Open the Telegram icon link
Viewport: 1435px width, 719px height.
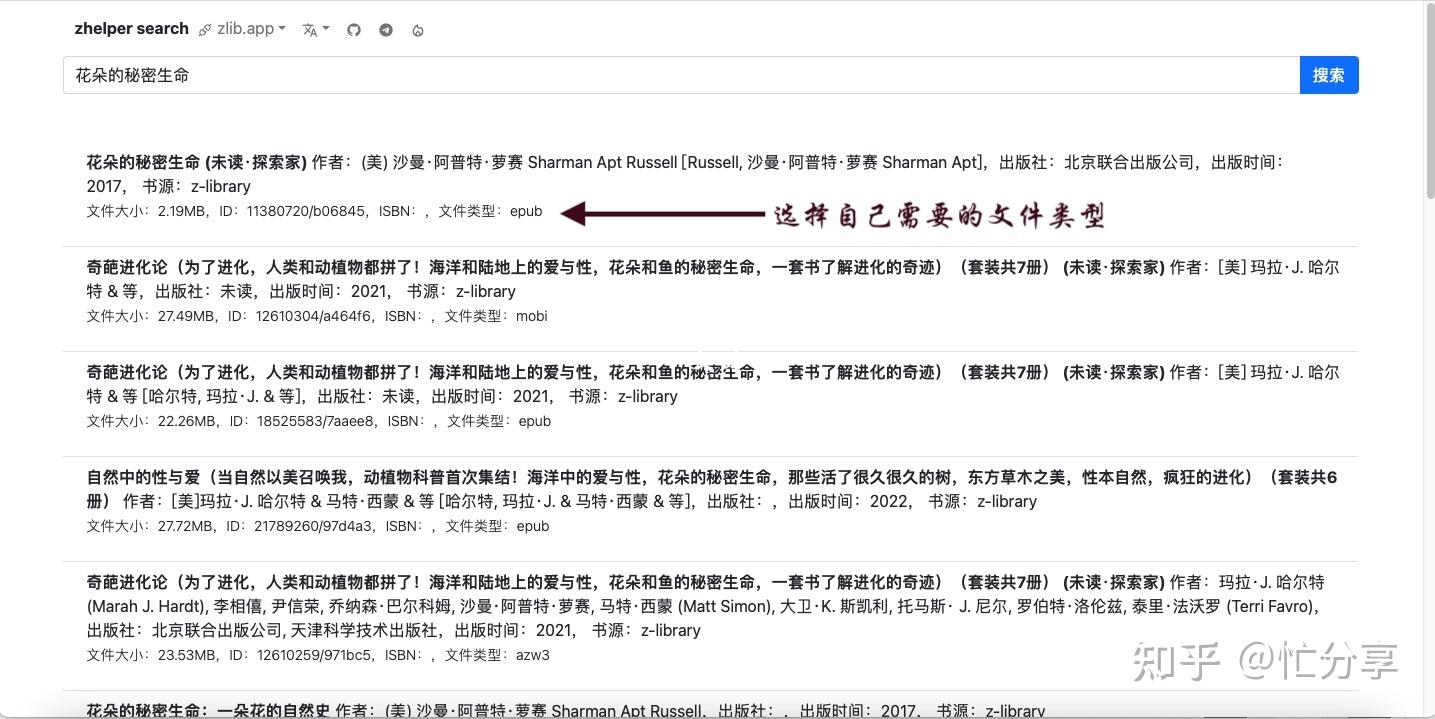pyautogui.click(x=385, y=30)
